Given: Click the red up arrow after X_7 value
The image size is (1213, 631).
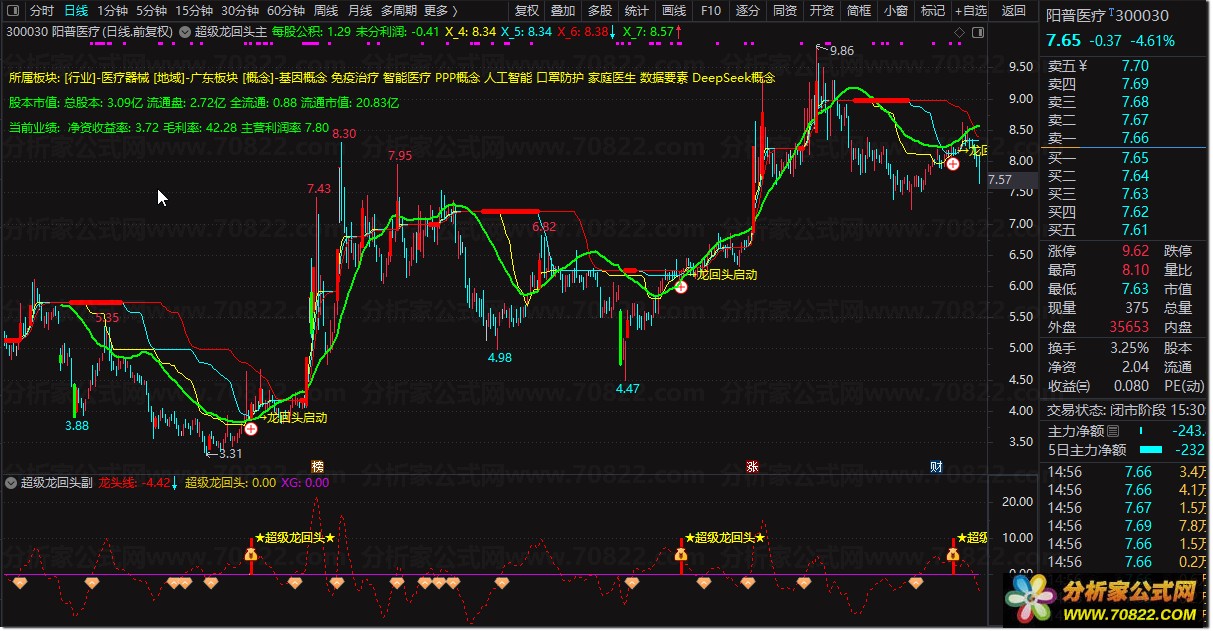Looking at the screenshot, I should click(680, 32).
